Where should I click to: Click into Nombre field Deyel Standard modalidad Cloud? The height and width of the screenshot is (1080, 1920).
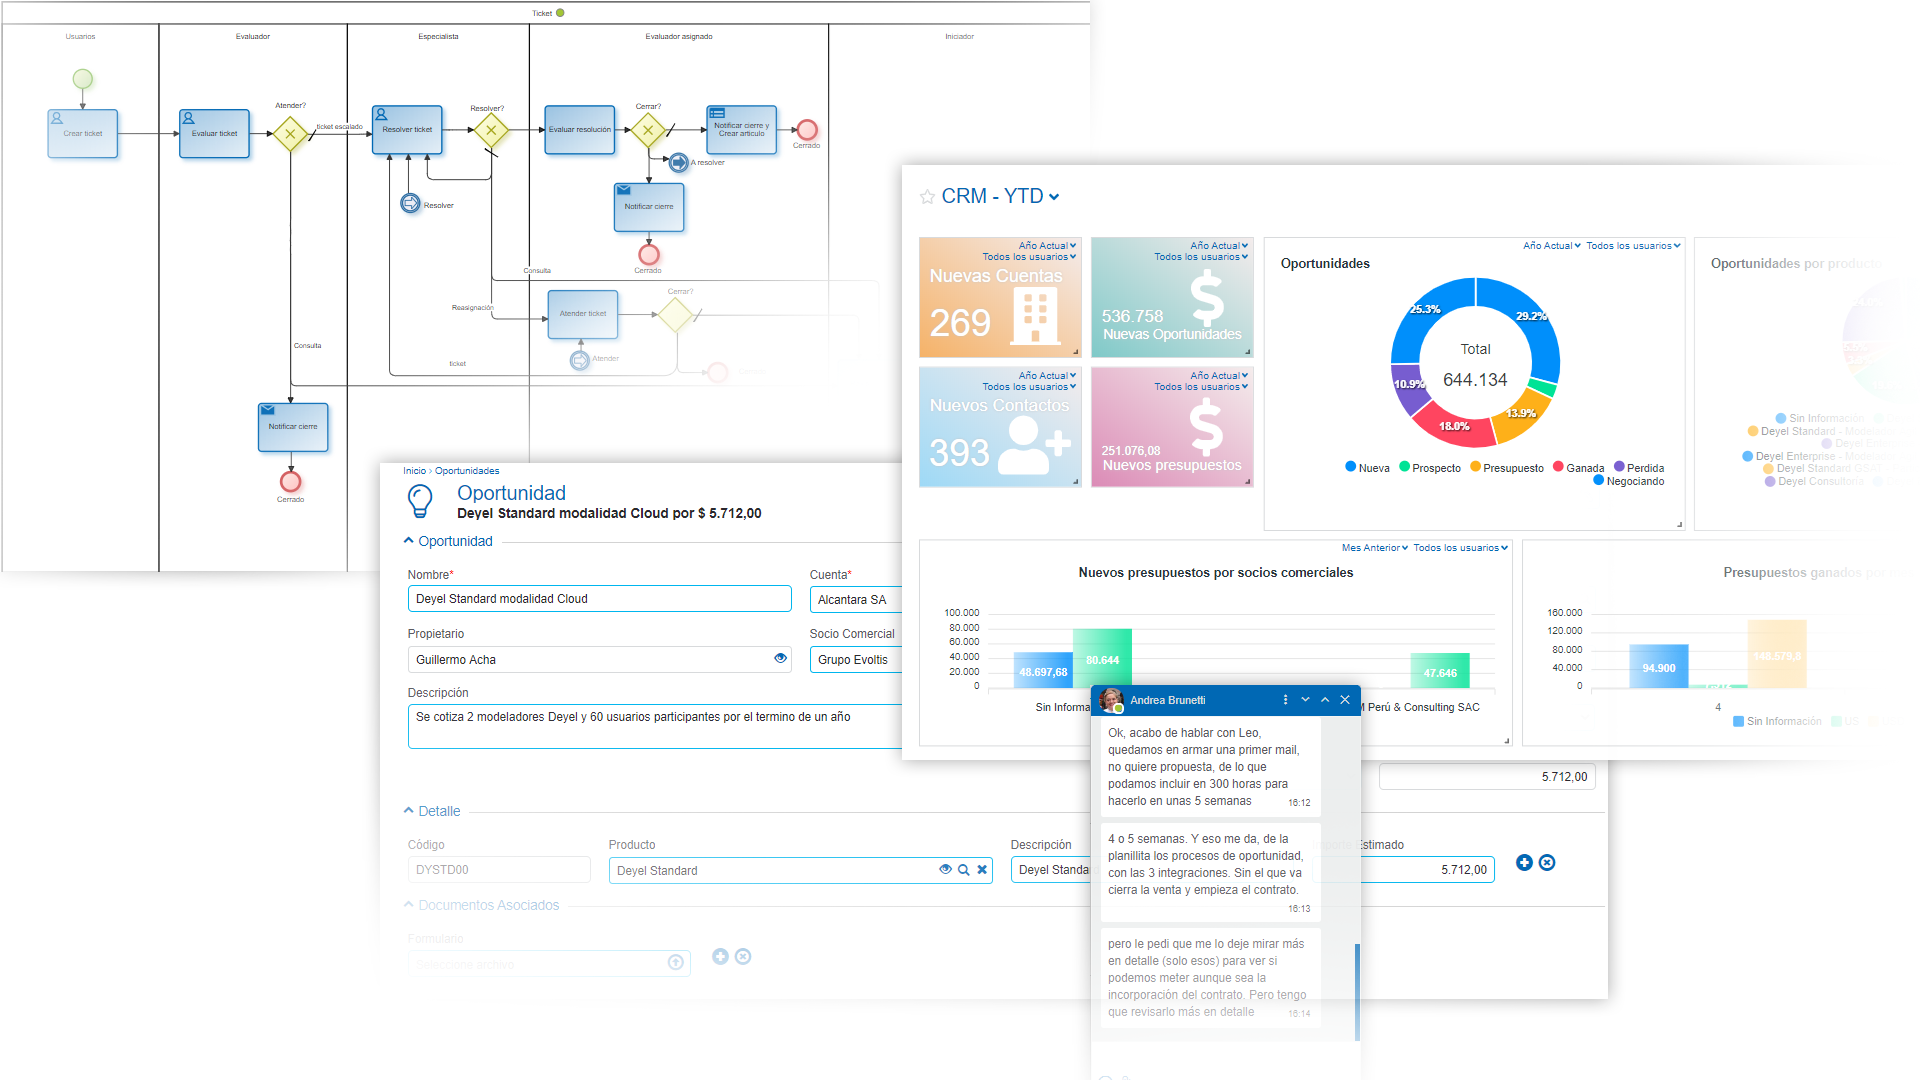click(x=599, y=599)
